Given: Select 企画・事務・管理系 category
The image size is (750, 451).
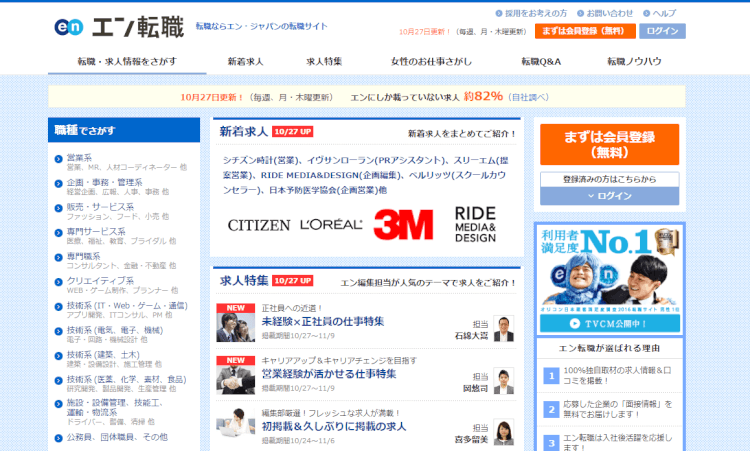Looking at the screenshot, I should [104, 183].
